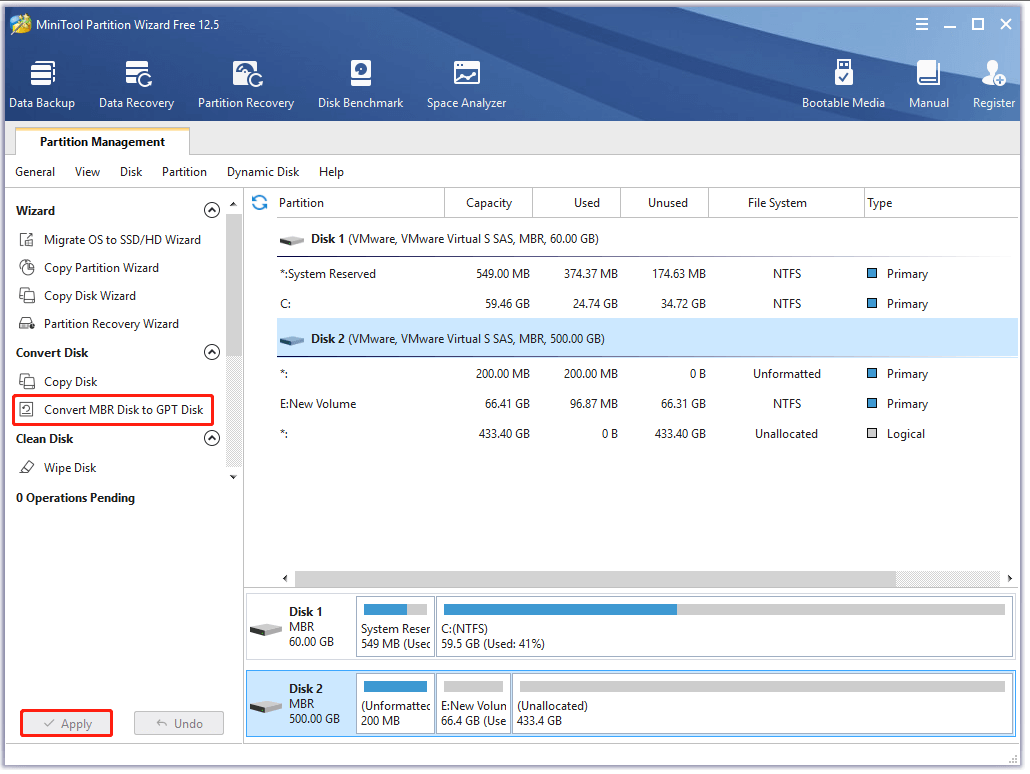Open the hamburger menu in title bar

(x=922, y=24)
